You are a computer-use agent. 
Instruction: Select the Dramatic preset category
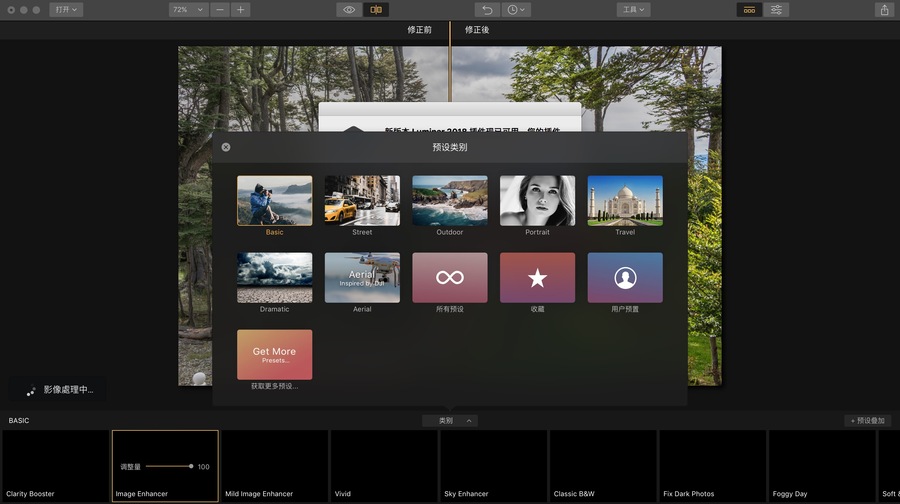(274, 277)
